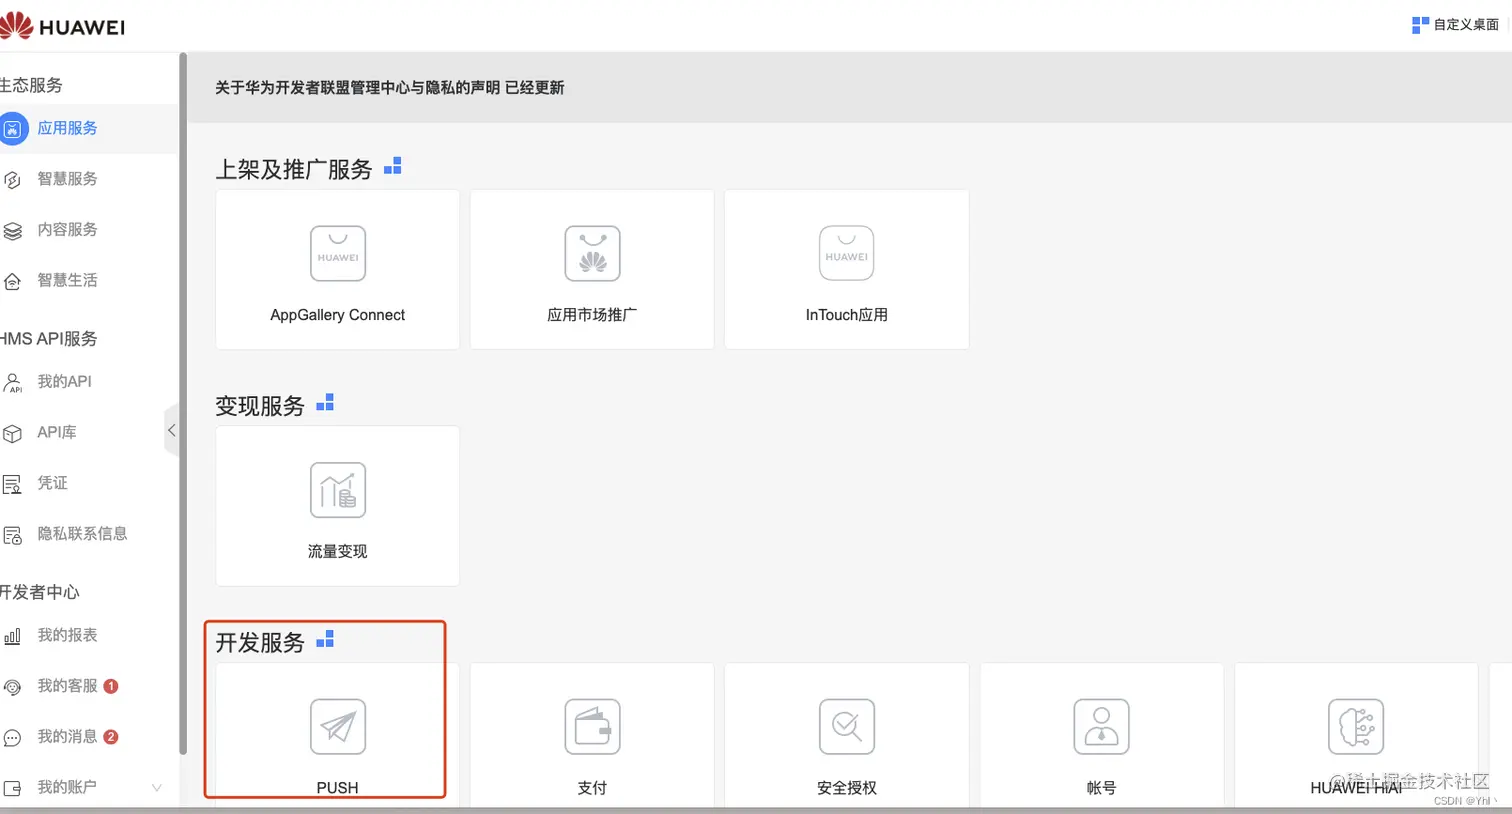Click the 我的消息 badge showing 2
1512x814 pixels.
click(x=111, y=737)
